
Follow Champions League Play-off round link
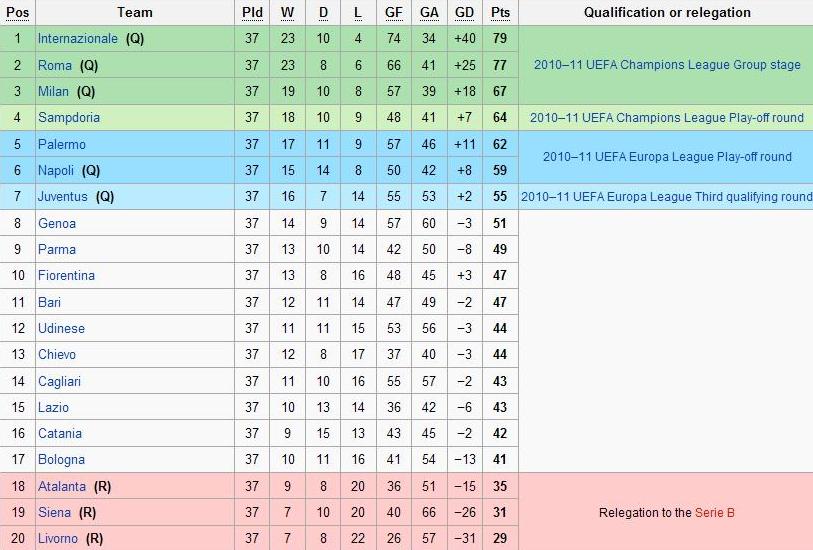pyautogui.click(x=667, y=118)
